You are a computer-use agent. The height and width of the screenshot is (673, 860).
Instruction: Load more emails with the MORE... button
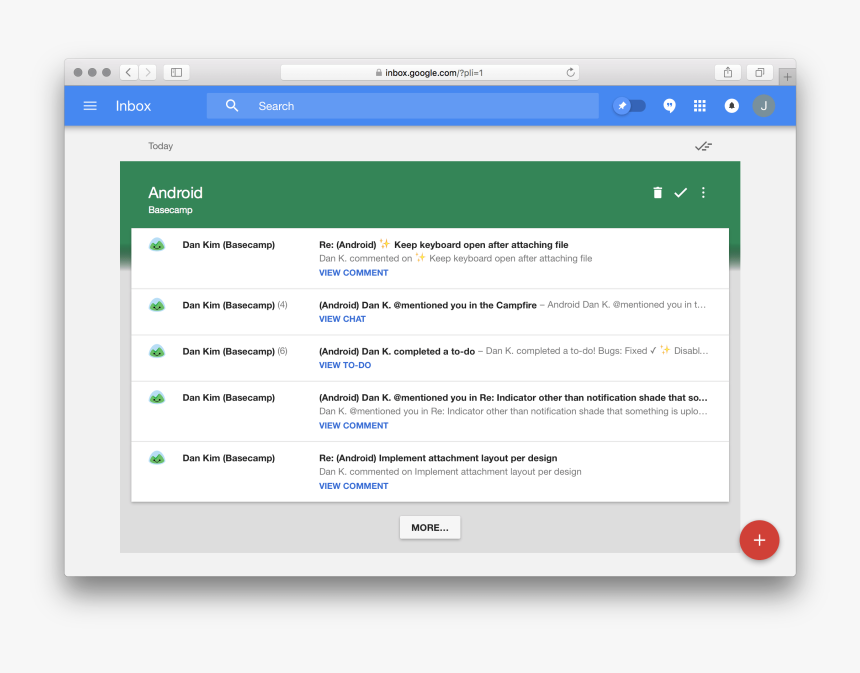pyautogui.click(x=430, y=527)
